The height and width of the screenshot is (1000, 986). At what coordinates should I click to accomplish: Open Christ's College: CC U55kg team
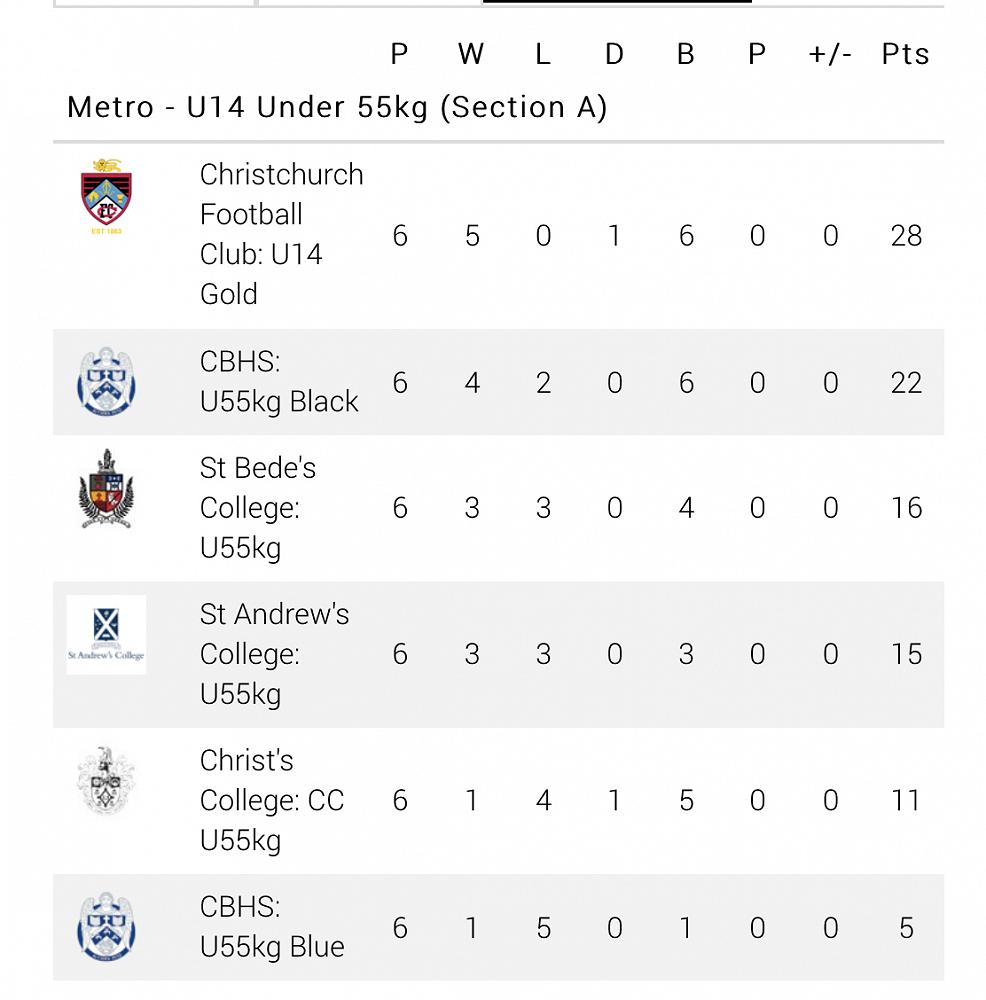(270, 800)
